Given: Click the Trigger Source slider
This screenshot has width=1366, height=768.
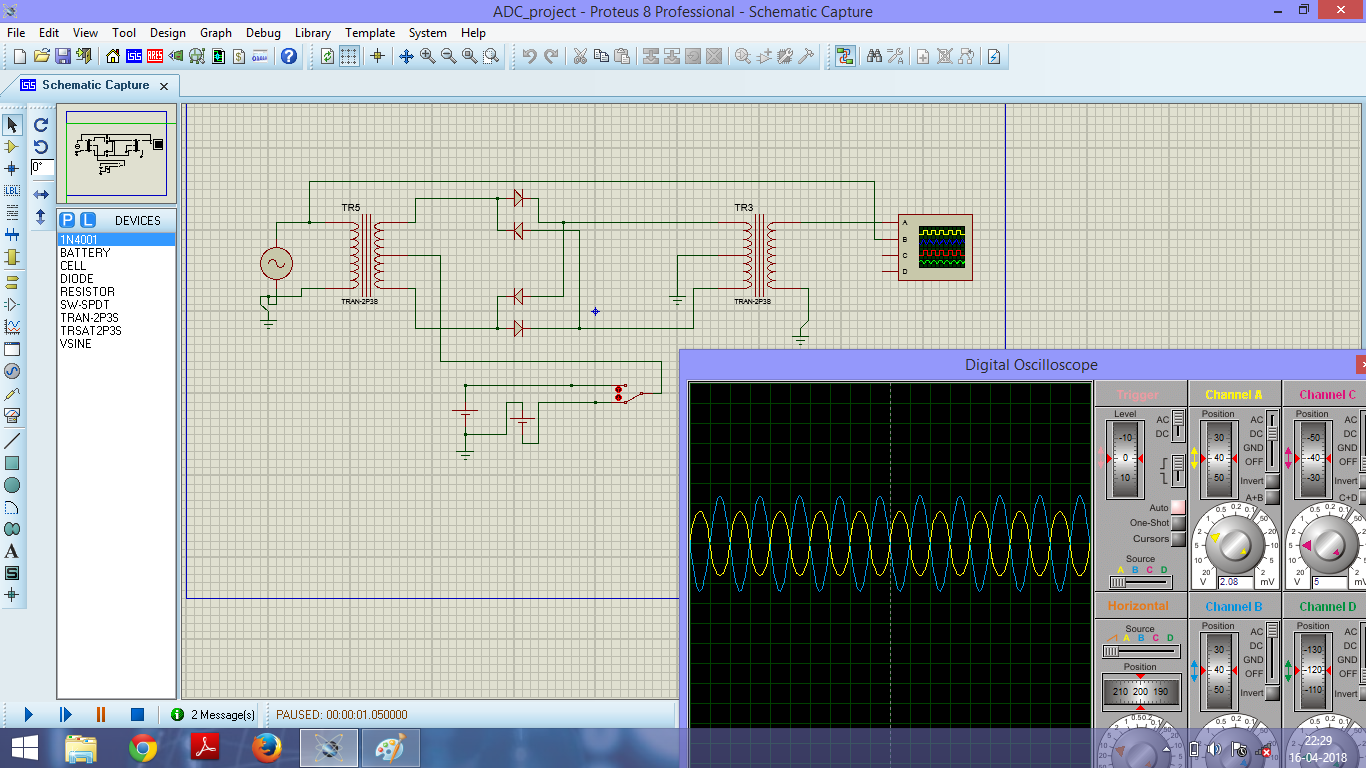Looking at the screenshot, I should pos(1140,582).
